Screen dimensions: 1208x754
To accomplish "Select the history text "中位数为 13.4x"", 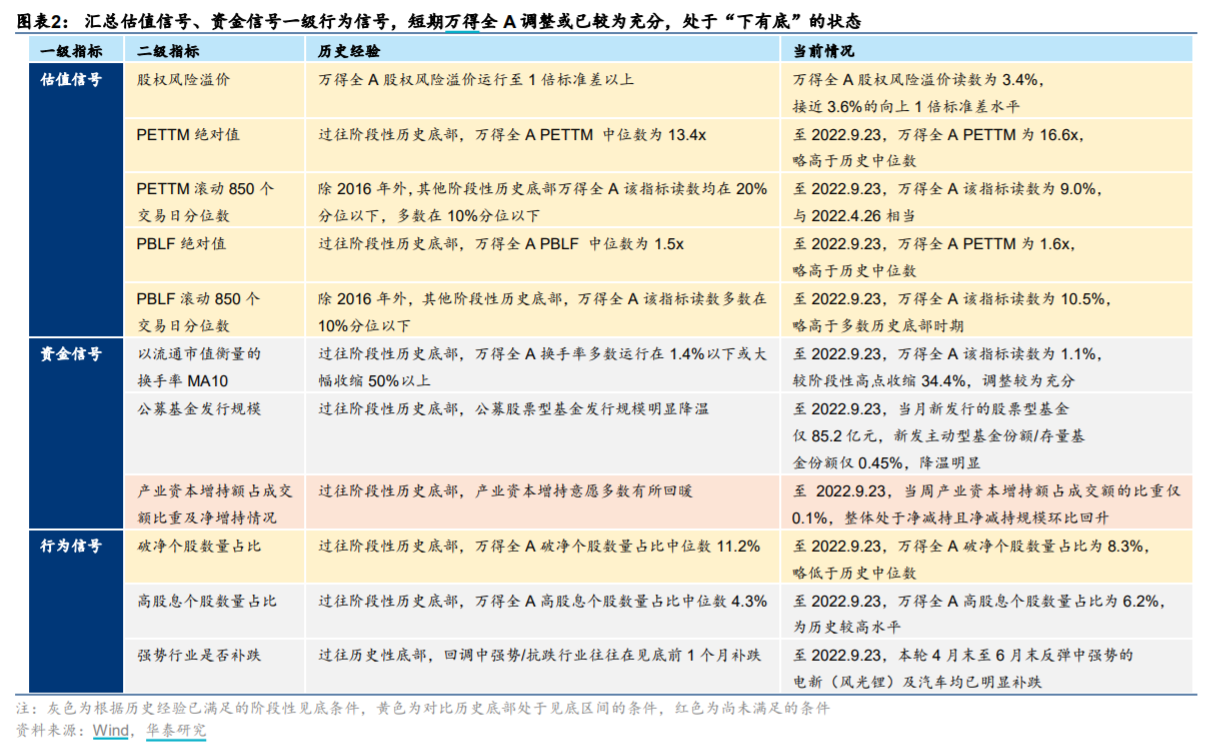I will 654,134.
